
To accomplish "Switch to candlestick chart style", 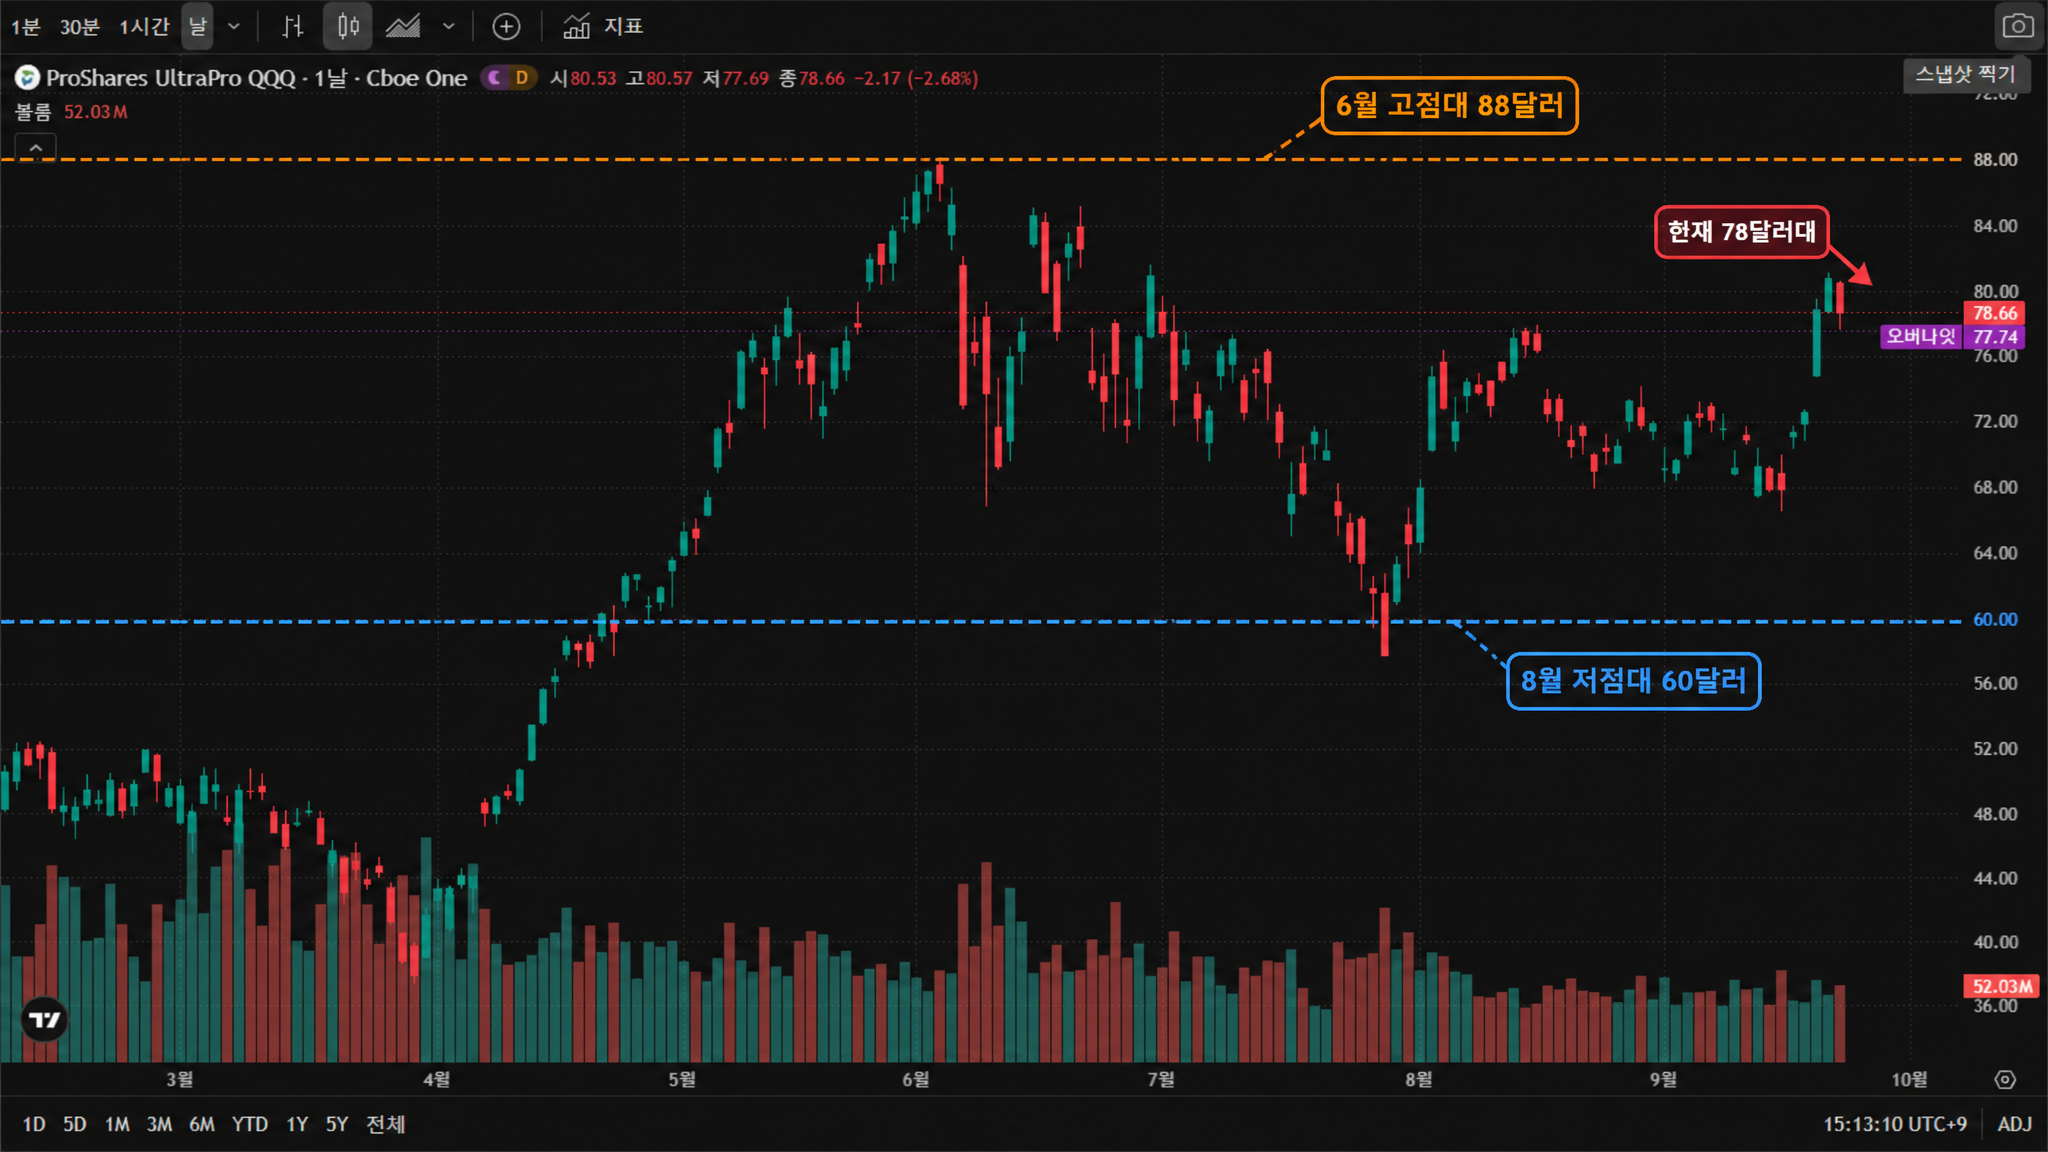I will point(348,27).
